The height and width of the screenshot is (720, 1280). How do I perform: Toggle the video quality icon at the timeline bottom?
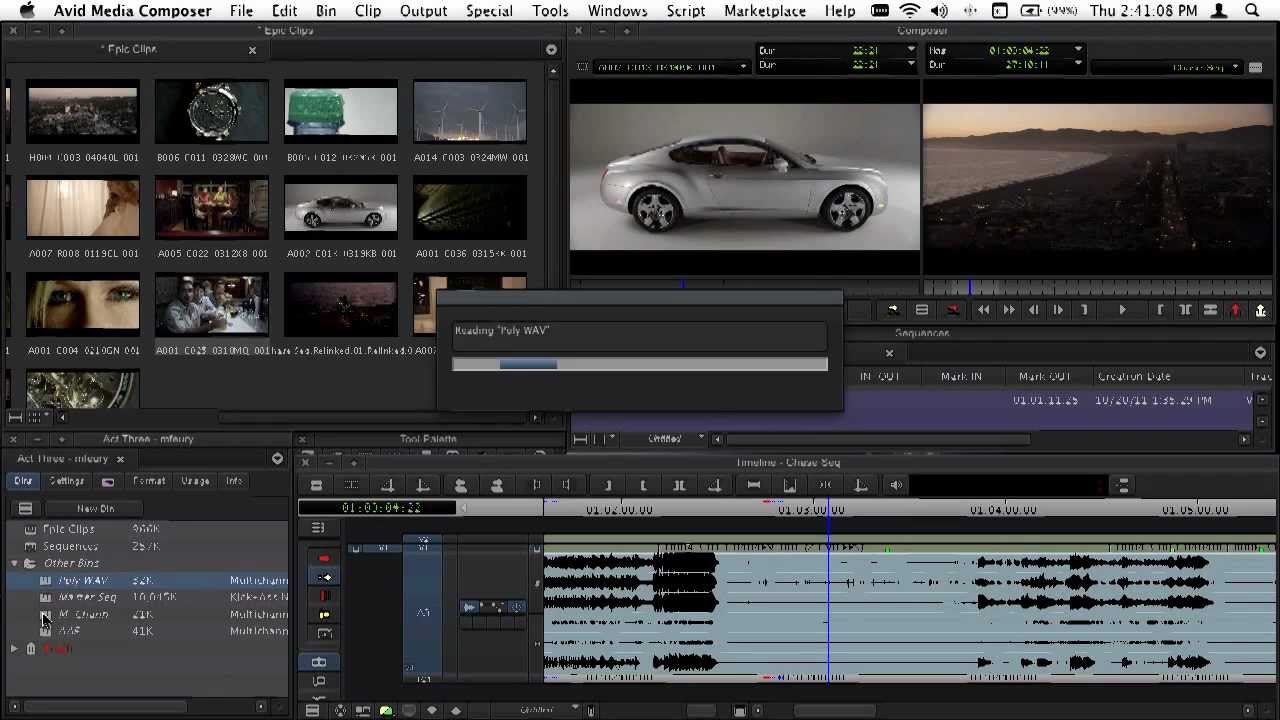pyautogui.click(x=386, y=710)
